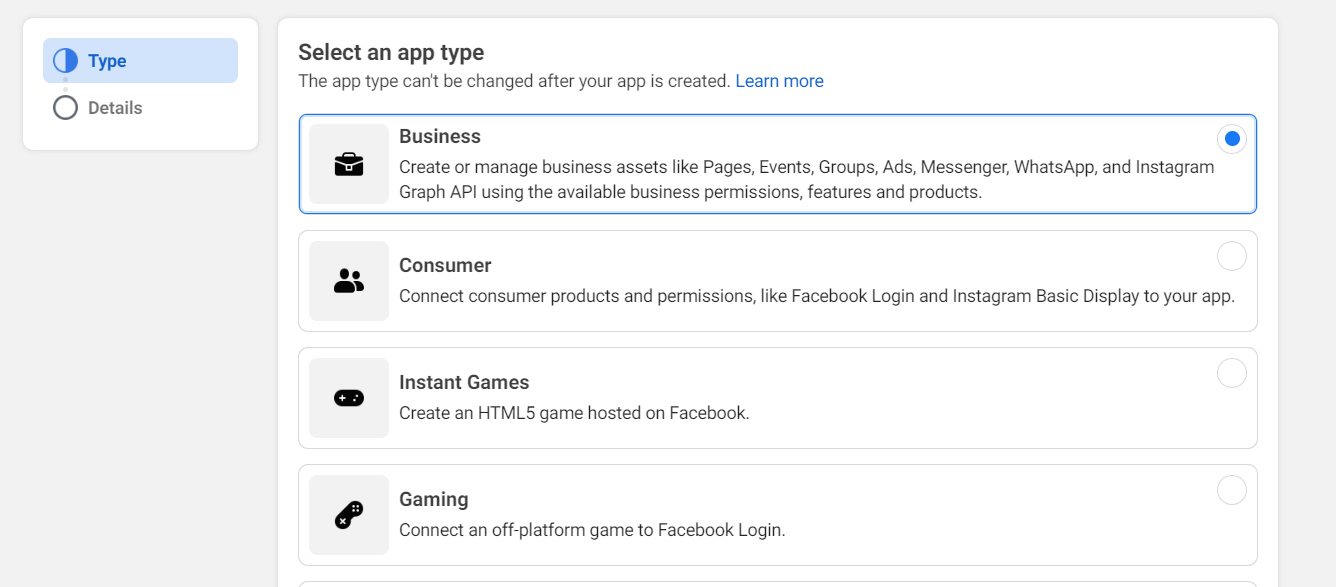Choose the Consumer radio button
The image size is (1336, 587).
point(1232,256)
